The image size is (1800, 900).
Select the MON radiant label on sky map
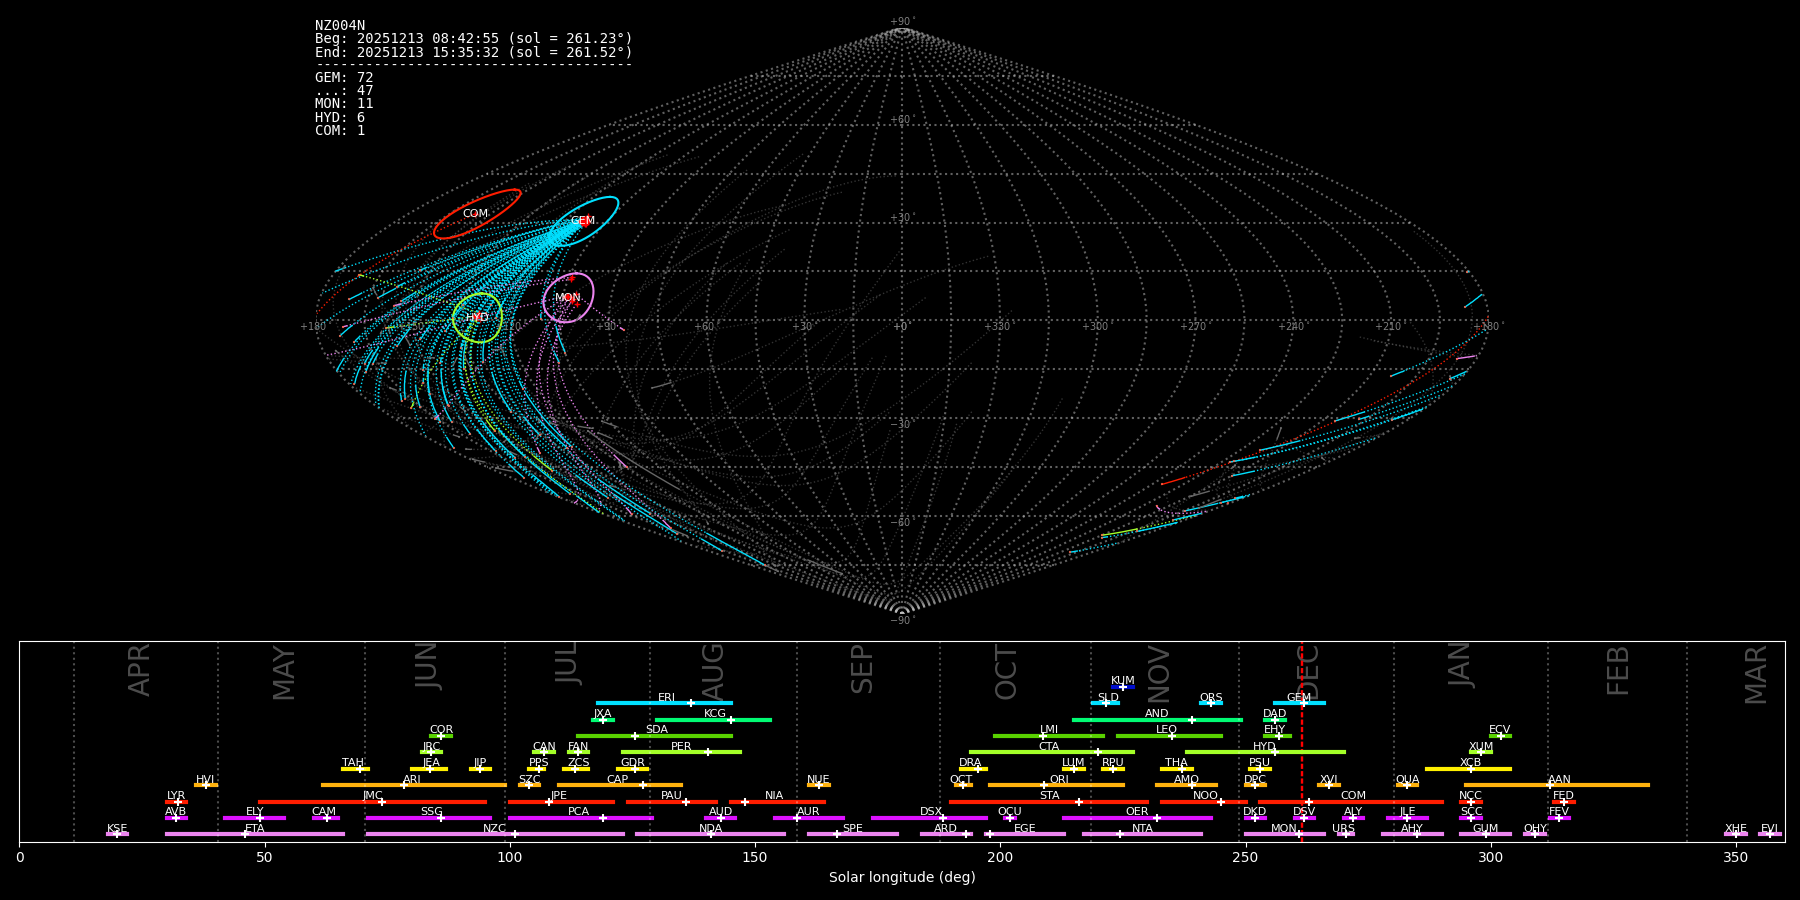568,298
